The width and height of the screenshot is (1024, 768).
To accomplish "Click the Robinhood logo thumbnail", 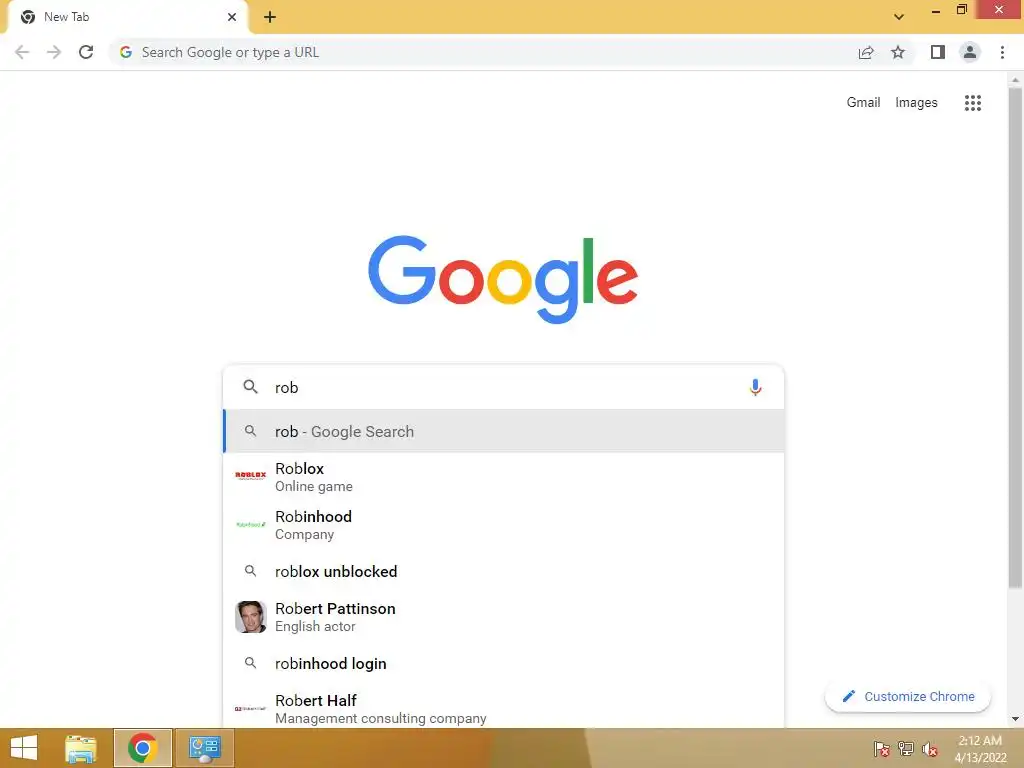I will 250,524.
